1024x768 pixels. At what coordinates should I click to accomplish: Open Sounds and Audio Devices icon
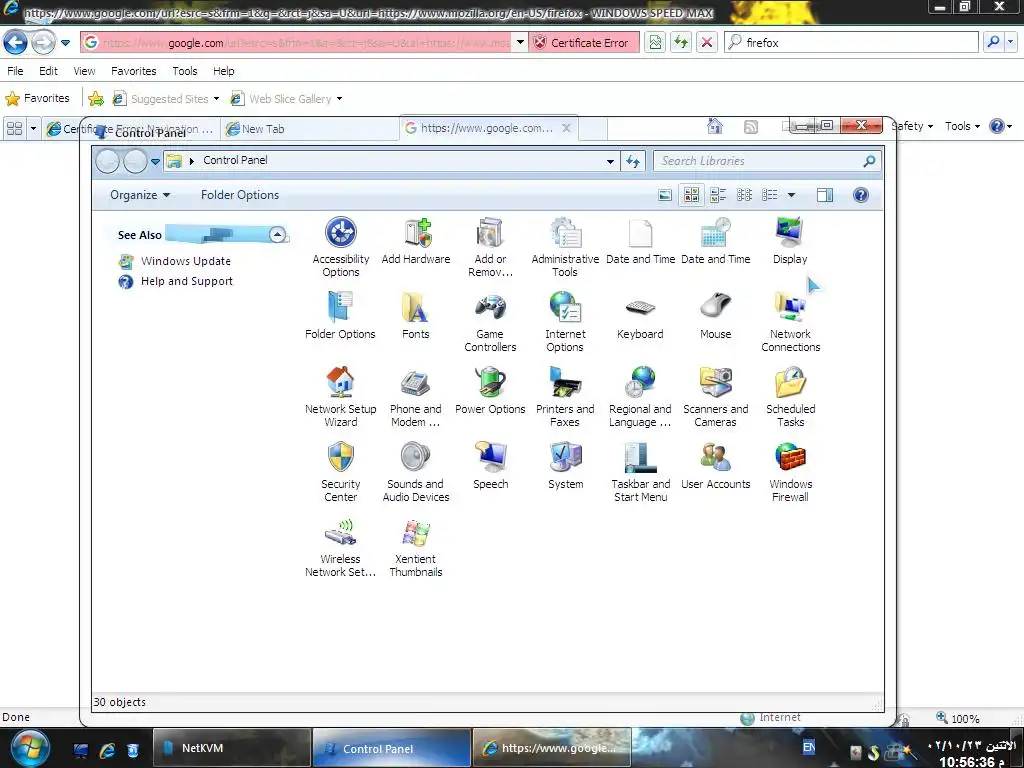point(415,472)
